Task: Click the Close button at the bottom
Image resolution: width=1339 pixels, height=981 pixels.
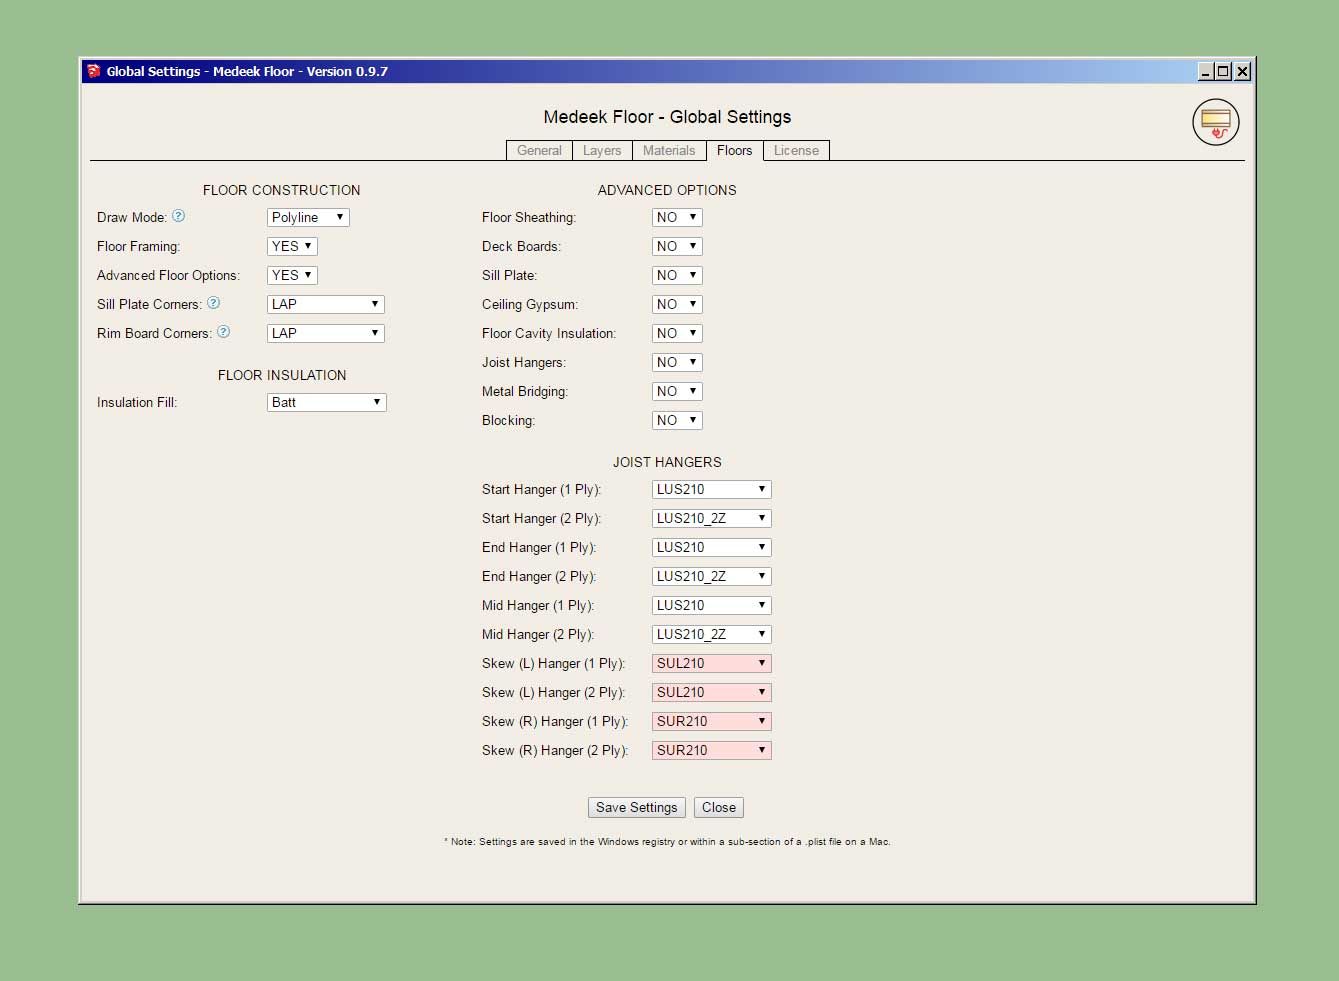Action: (719, 807)
